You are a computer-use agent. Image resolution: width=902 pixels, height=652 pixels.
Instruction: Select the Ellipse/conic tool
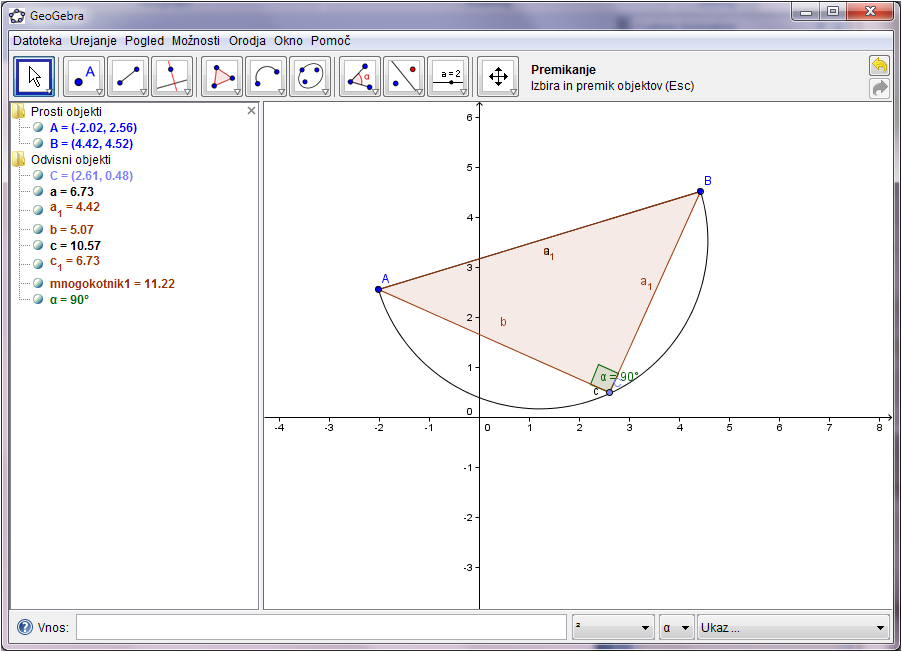point(309,76)
